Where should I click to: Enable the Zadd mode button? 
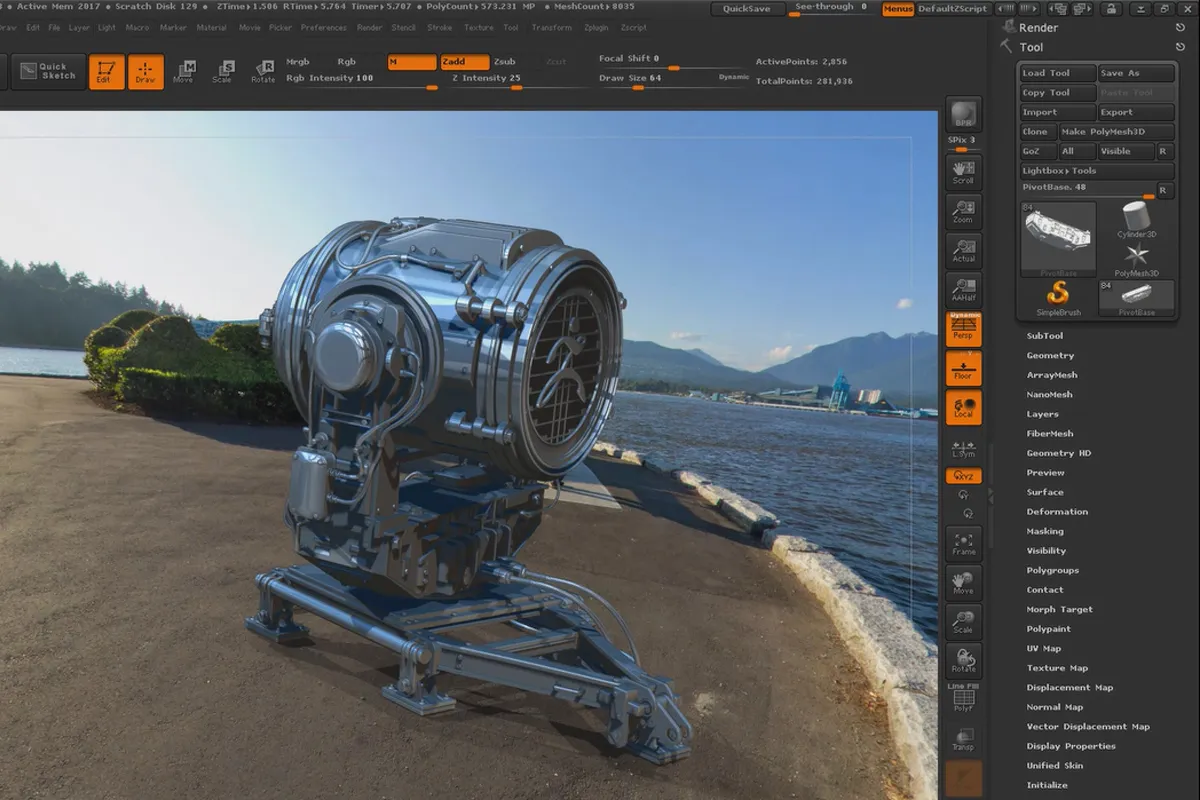[465, 62]
